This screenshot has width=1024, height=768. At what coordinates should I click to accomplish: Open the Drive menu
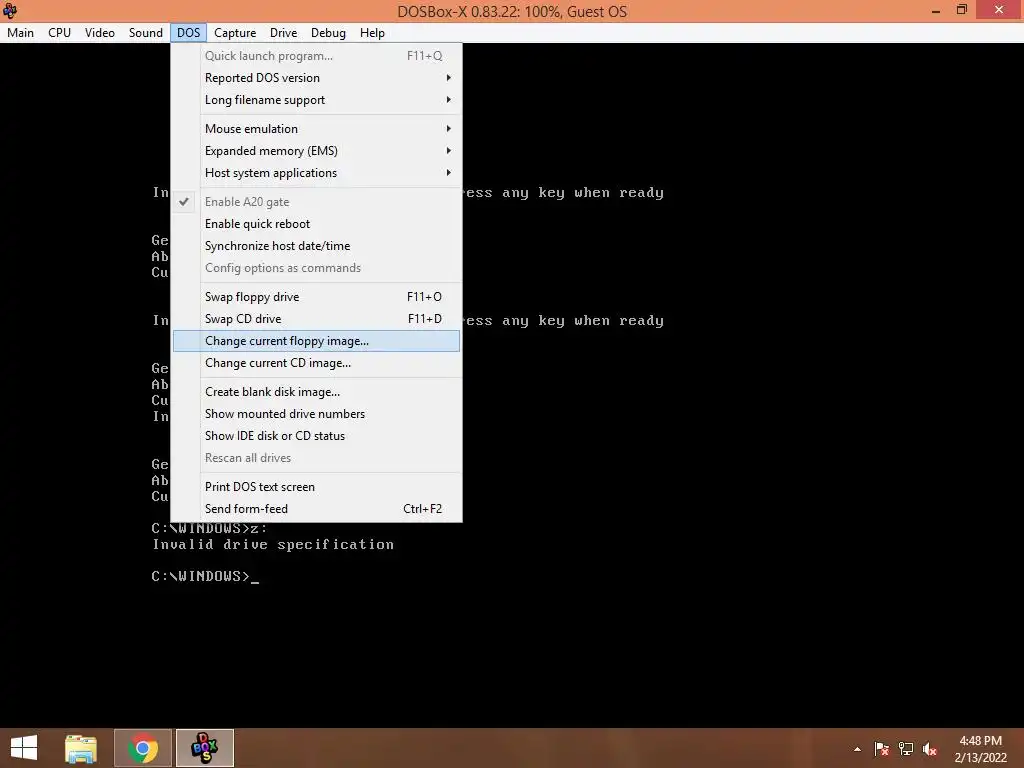click(x=283, y=33)
